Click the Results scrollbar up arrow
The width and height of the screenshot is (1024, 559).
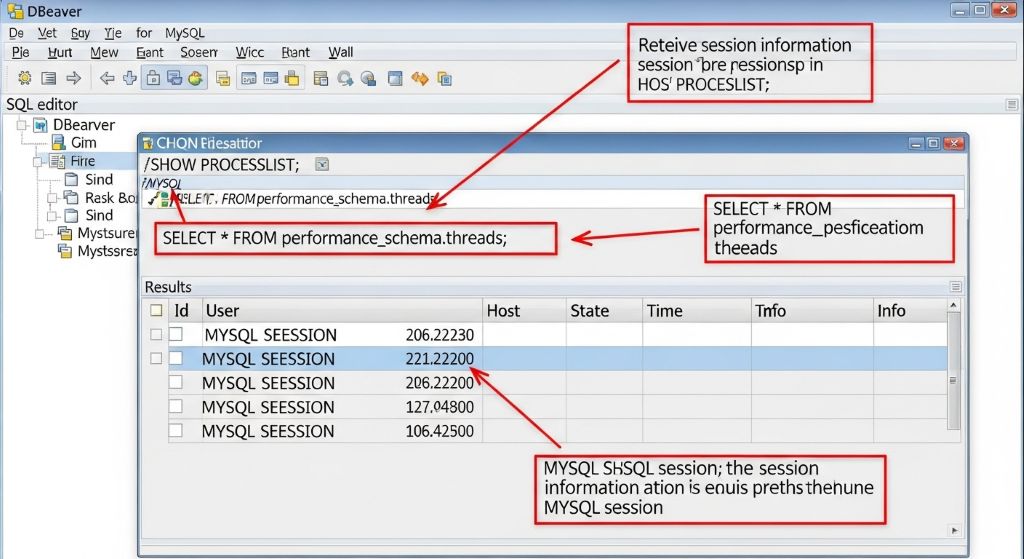953,305
